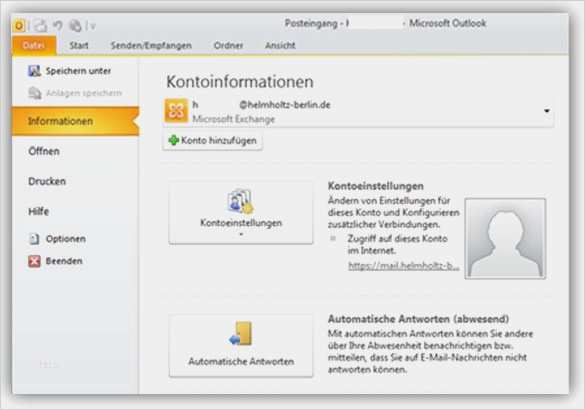Viewport: 585px width, 410px height.
Task: Click the green plus icon for adding account
Action: tap(173, 140)
